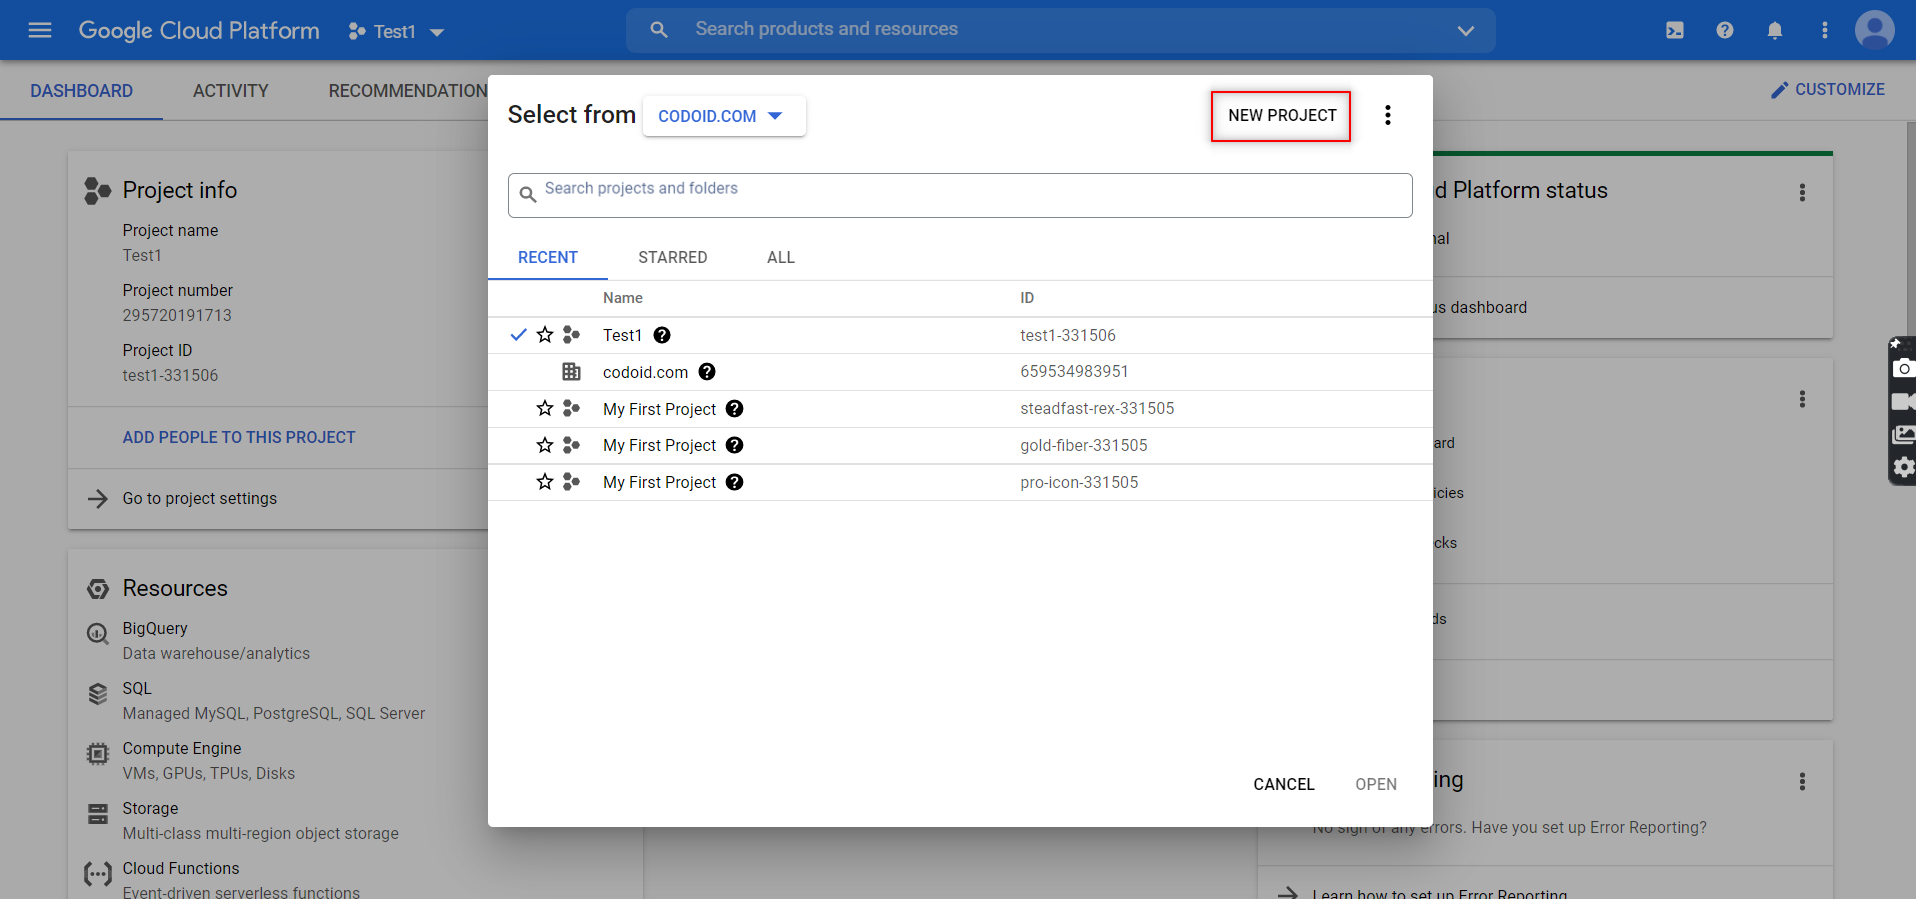The width and height of the screenshot is (1916, 899).
Task: Click the SQL resource icon
Action: pyautogui.click(x=98, y=694)
